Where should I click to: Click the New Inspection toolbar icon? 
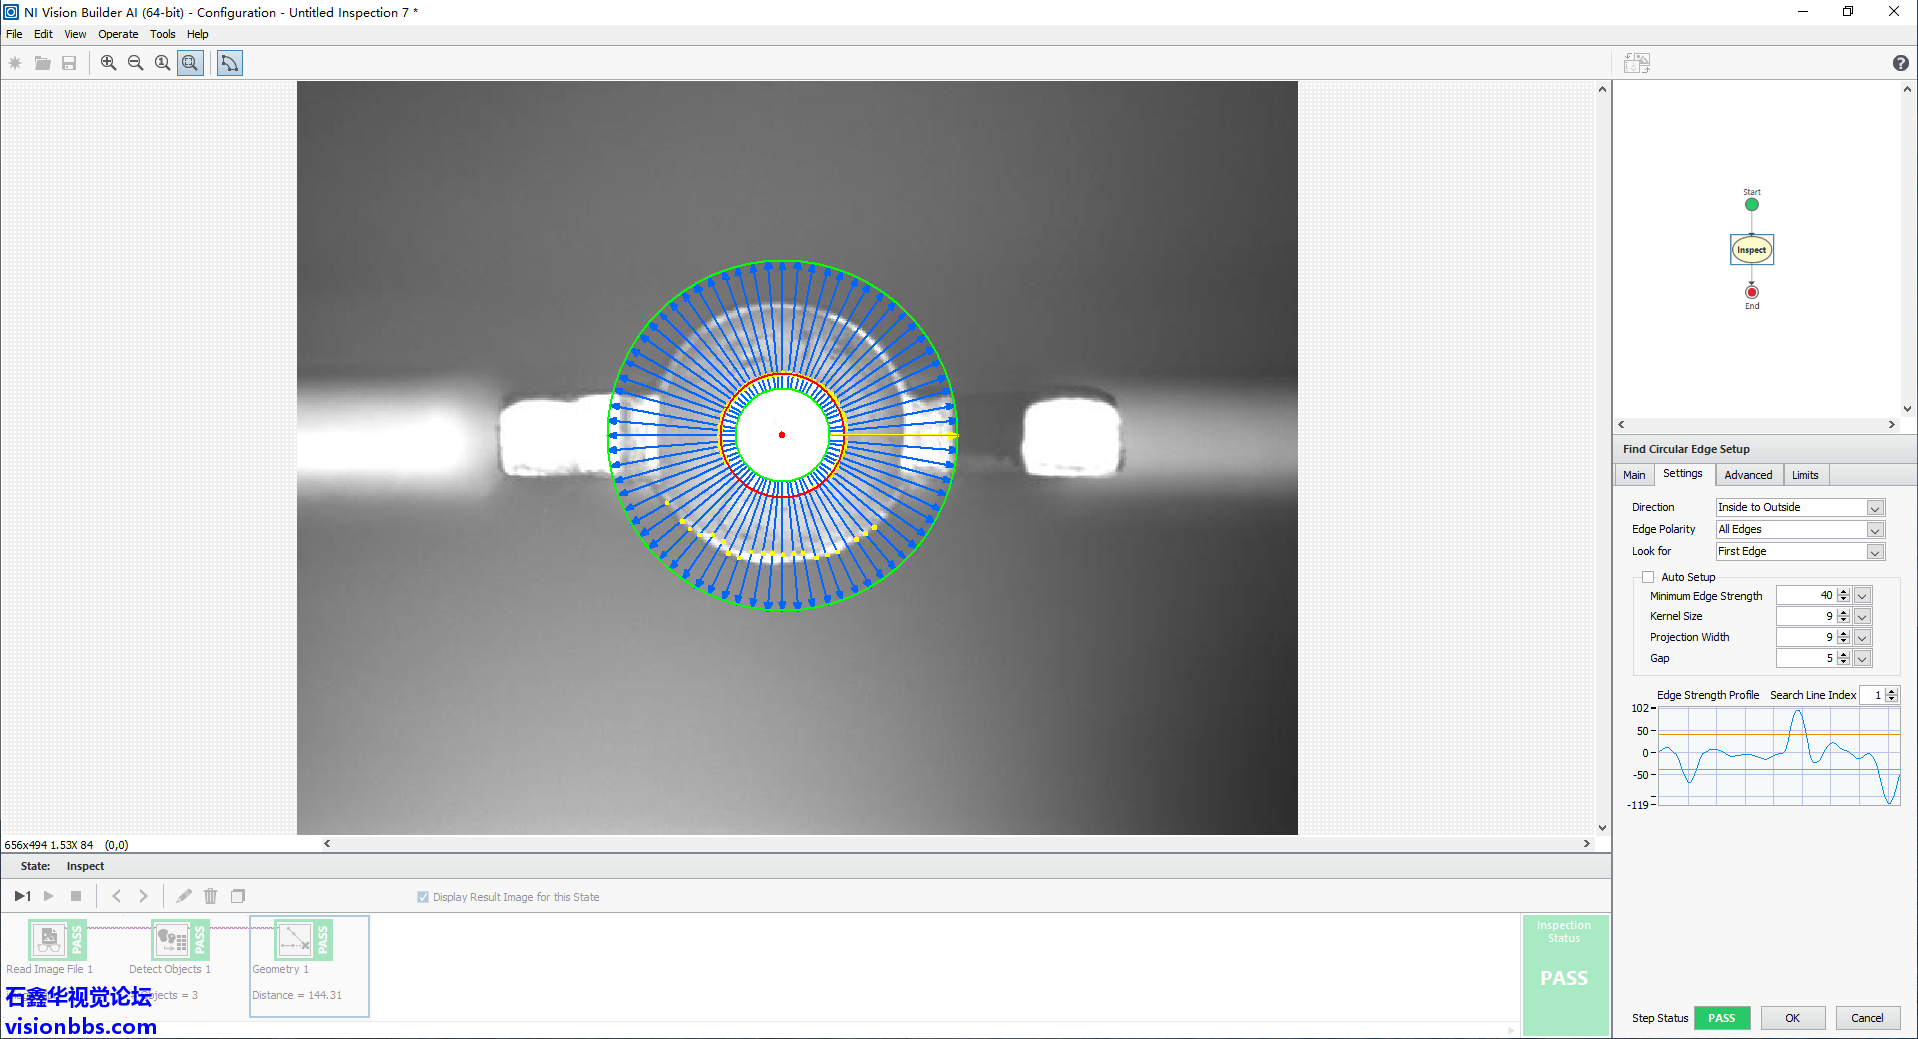click(15, 63)
